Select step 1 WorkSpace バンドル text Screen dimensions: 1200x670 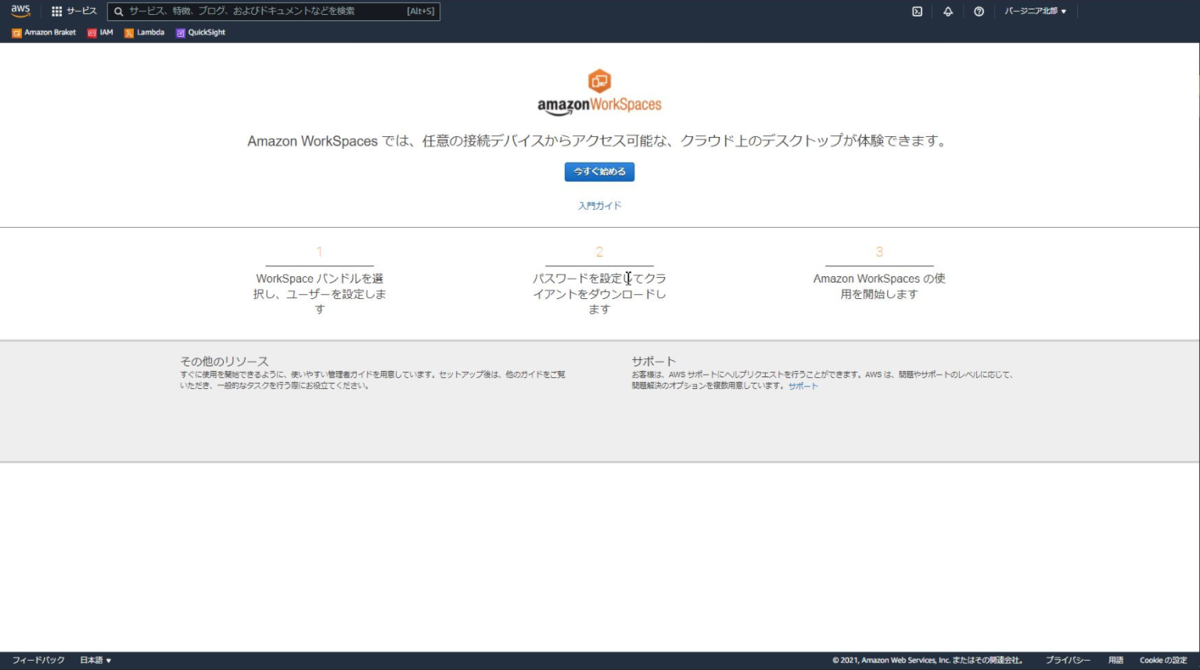(x=320, y=294)
